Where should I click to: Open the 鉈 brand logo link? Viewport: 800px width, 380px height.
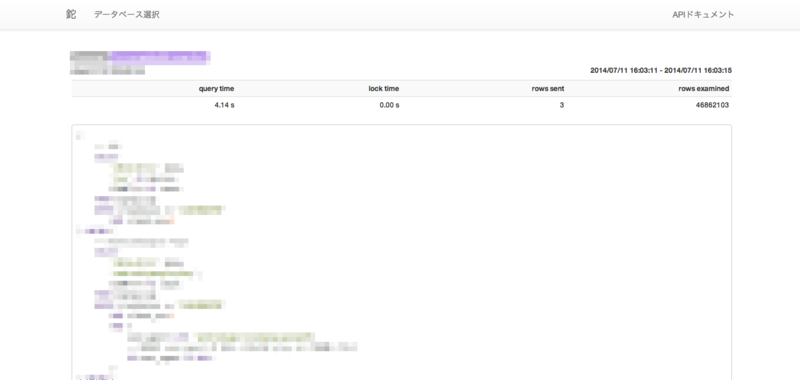(71, 14)
